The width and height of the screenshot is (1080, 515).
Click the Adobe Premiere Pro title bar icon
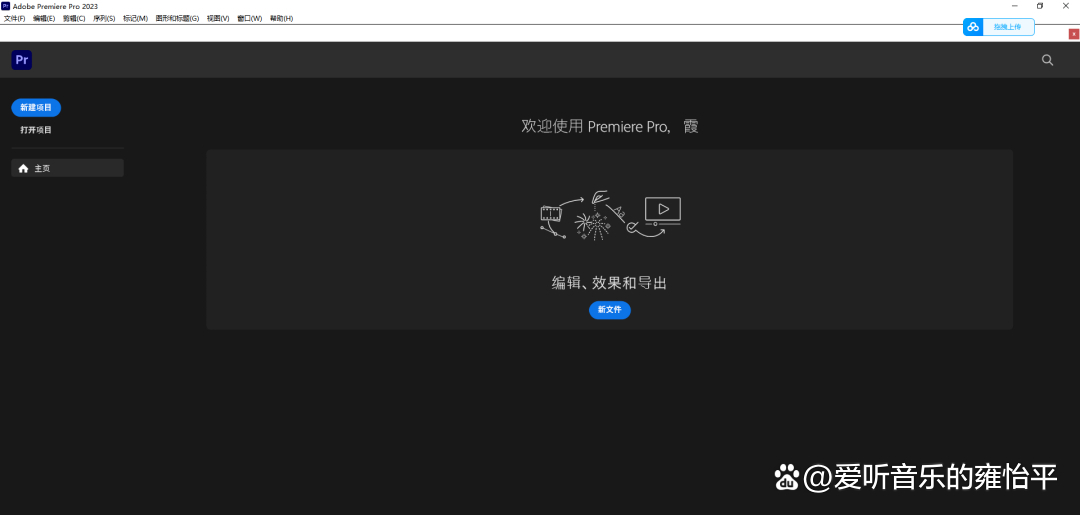(6, 6)
